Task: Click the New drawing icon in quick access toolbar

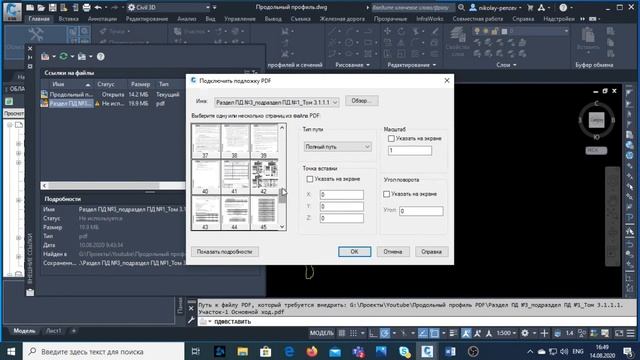Action: point(30,7)
